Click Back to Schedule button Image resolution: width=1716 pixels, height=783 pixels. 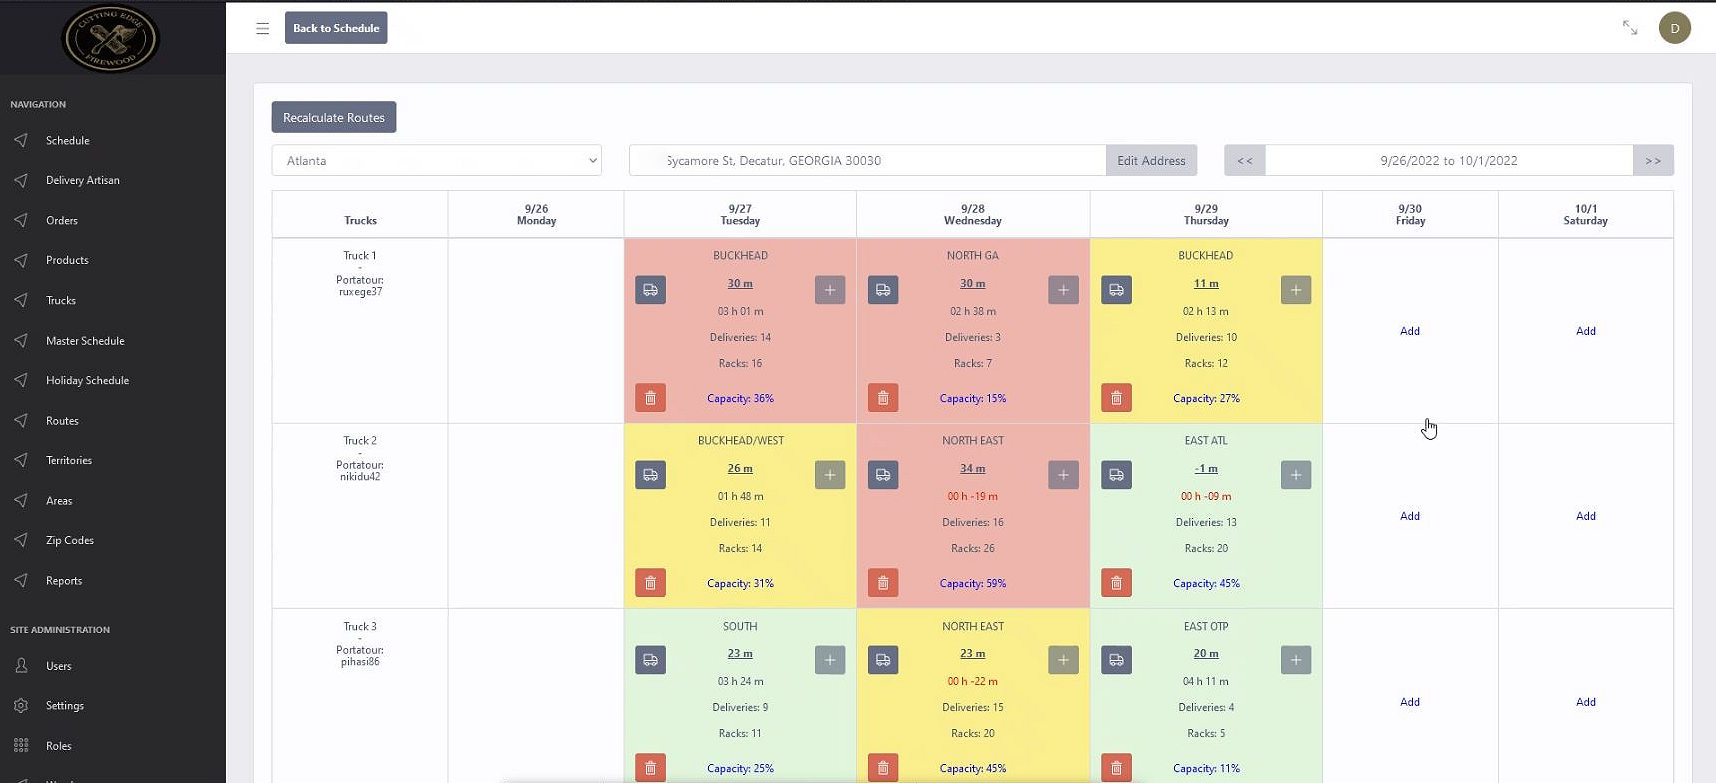(336, 28)
